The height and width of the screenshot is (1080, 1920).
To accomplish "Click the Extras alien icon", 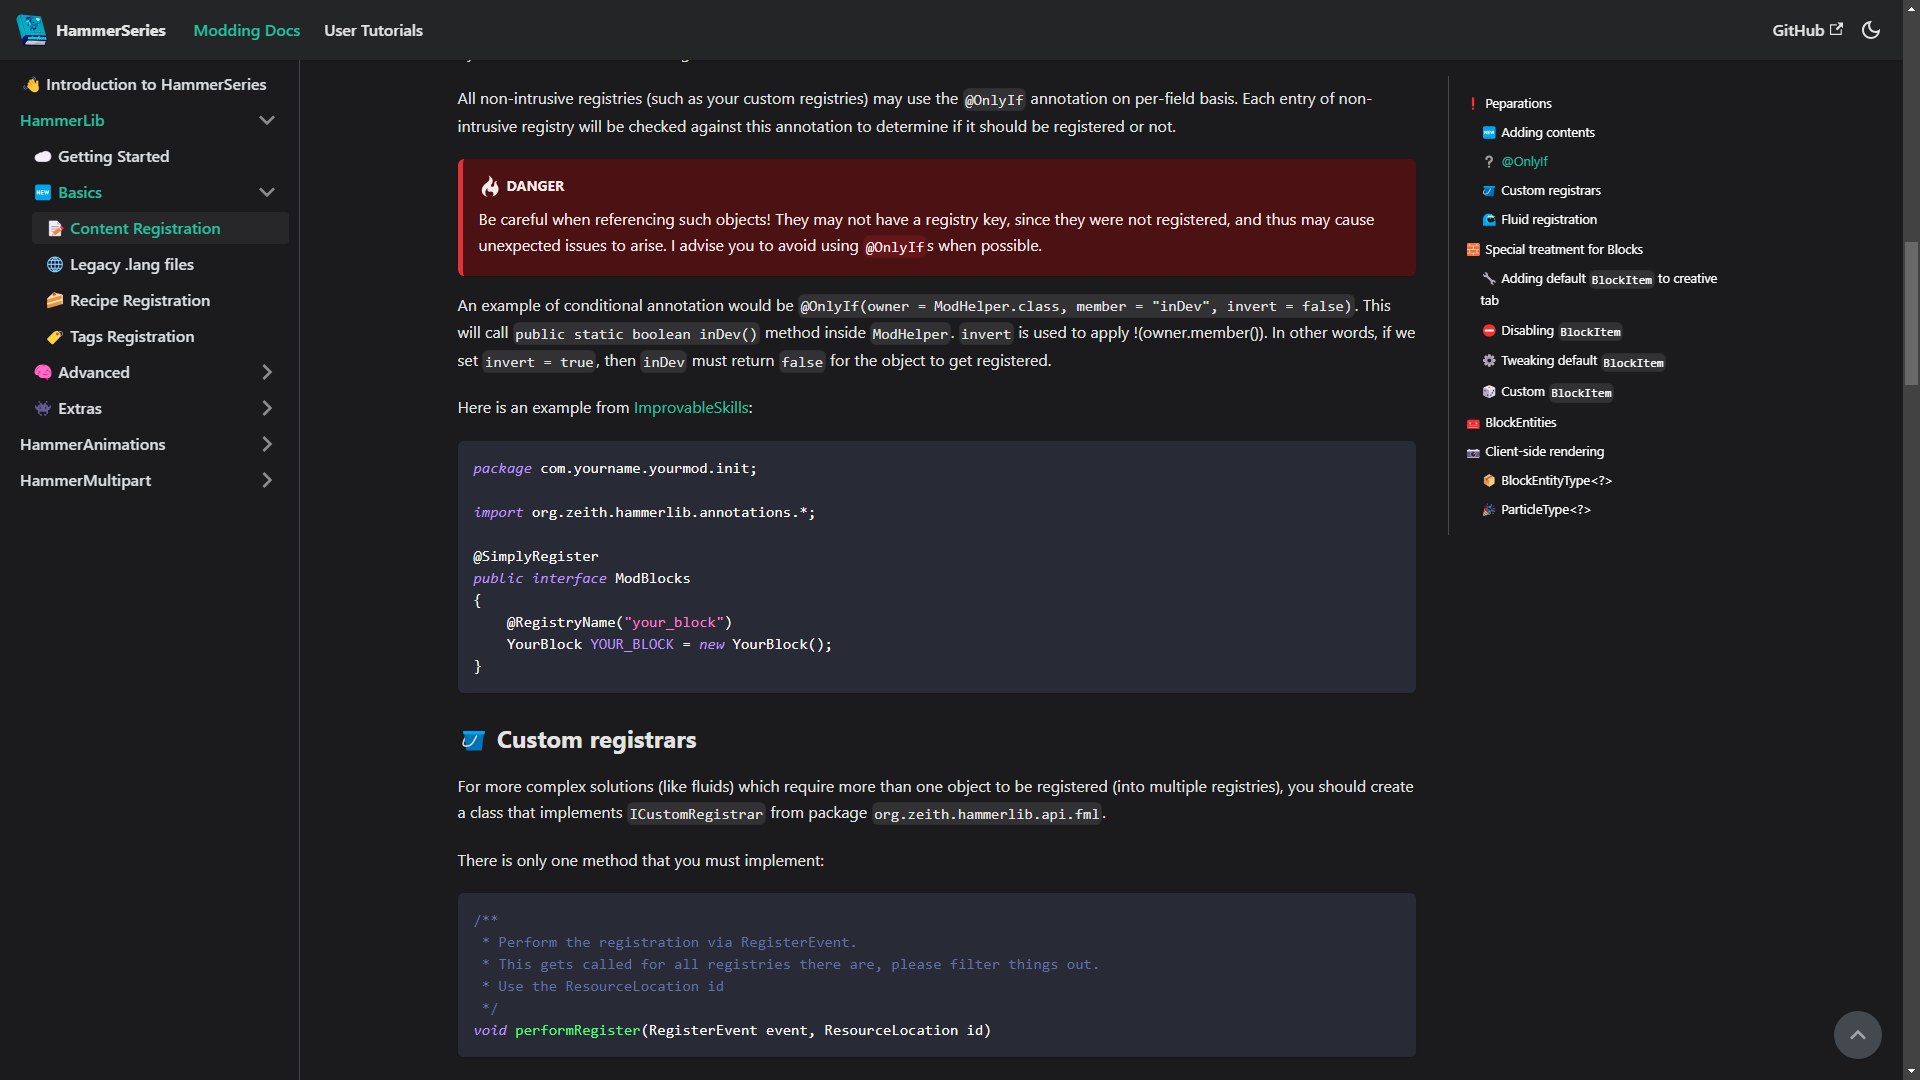I will tap(43, 409).
